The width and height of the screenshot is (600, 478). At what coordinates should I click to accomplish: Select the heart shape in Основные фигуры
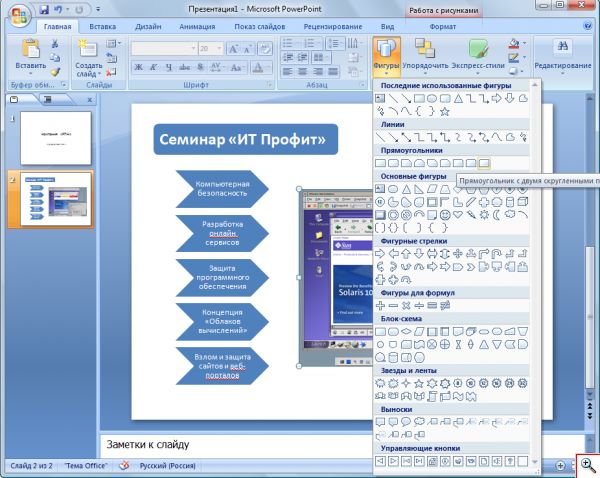(x=458, y=215)
